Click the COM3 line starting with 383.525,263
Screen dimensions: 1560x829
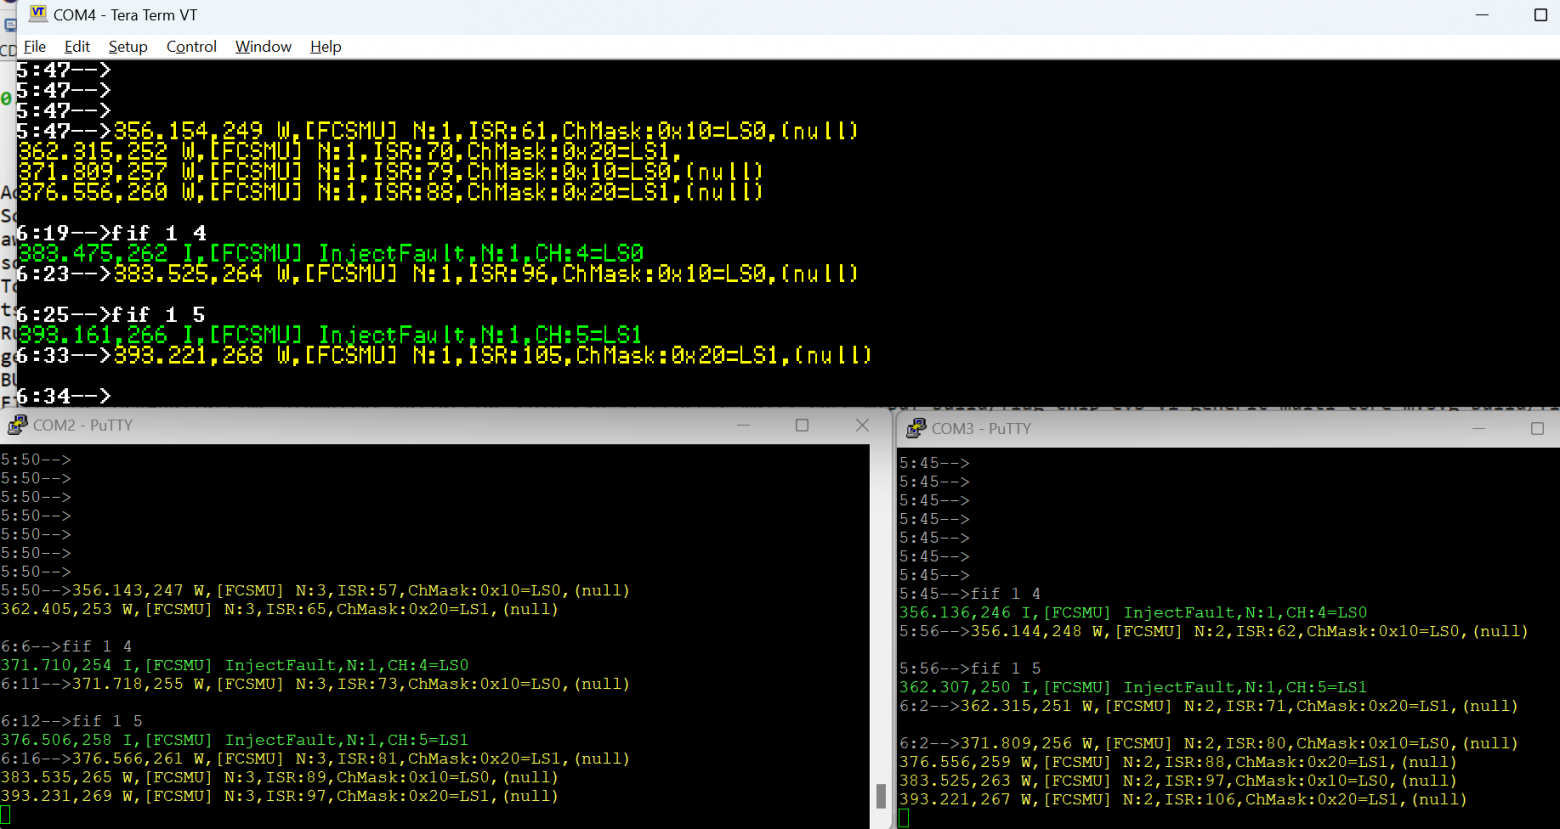click(1178, 781)
